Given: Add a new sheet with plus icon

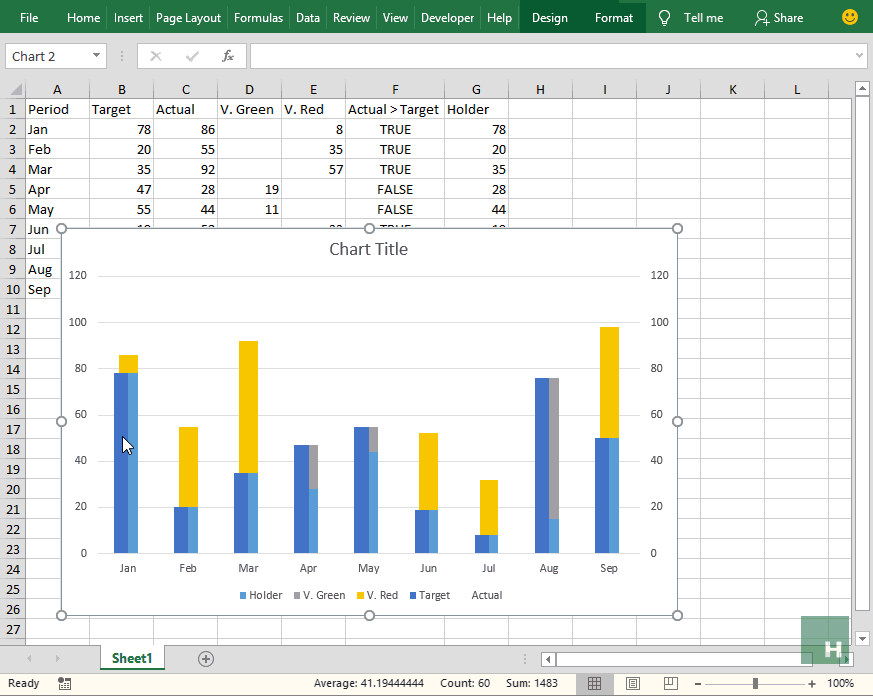Looking at the screenshot, I should point(205,659).
